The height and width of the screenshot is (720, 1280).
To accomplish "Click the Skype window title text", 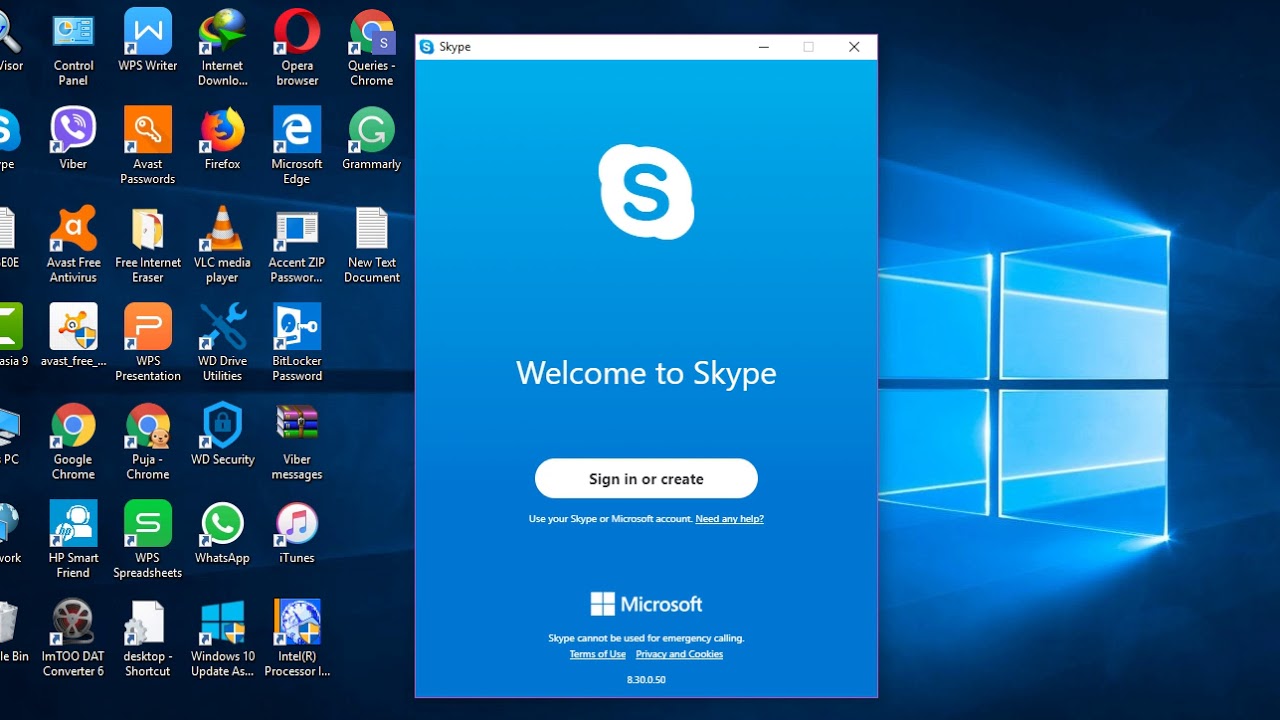I will (x=455, y=47).
